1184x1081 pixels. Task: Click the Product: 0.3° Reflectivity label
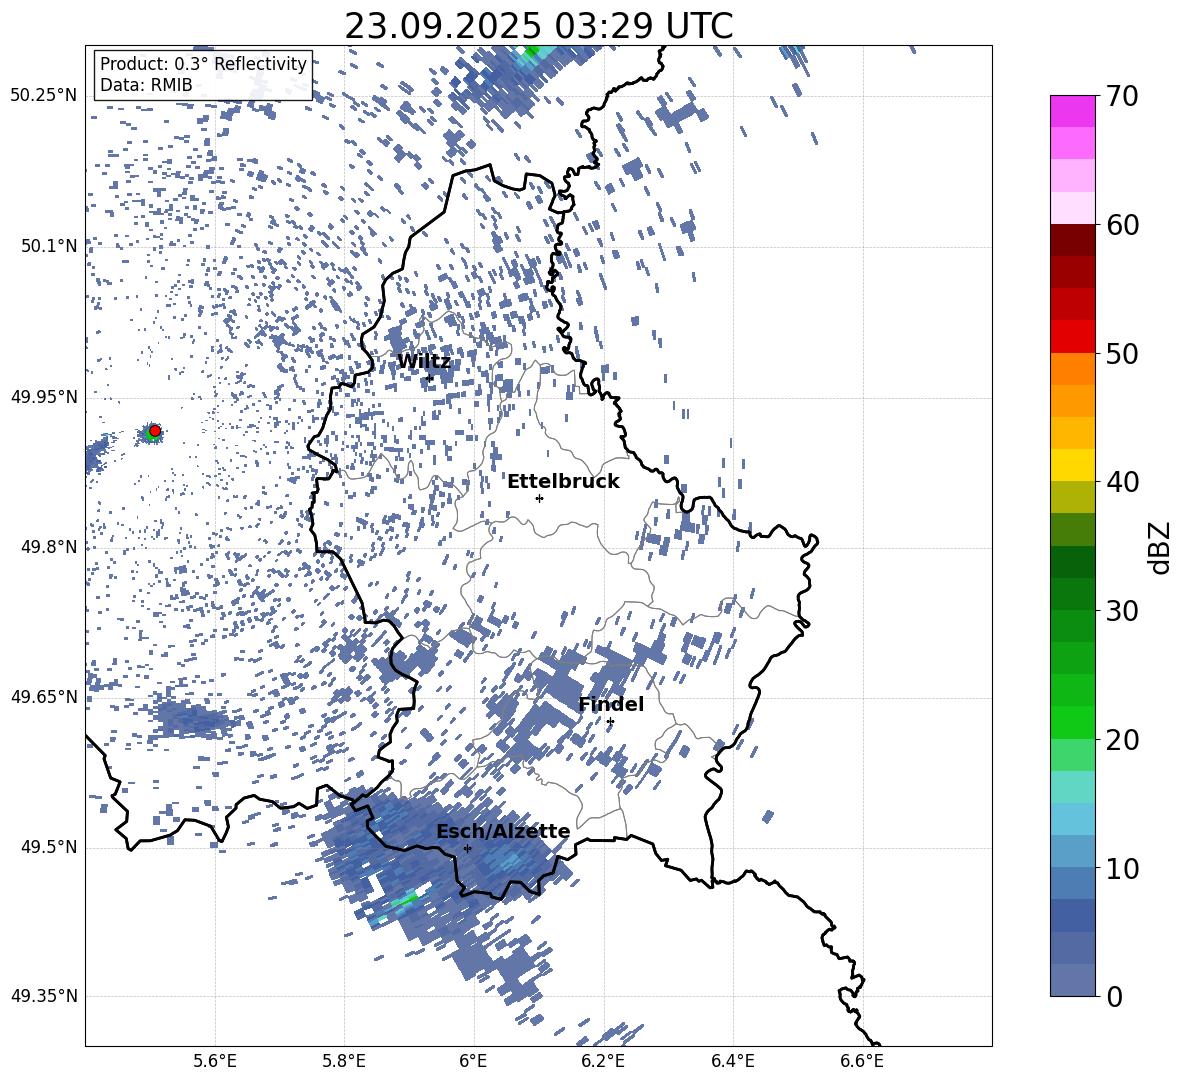click(203, 63)
